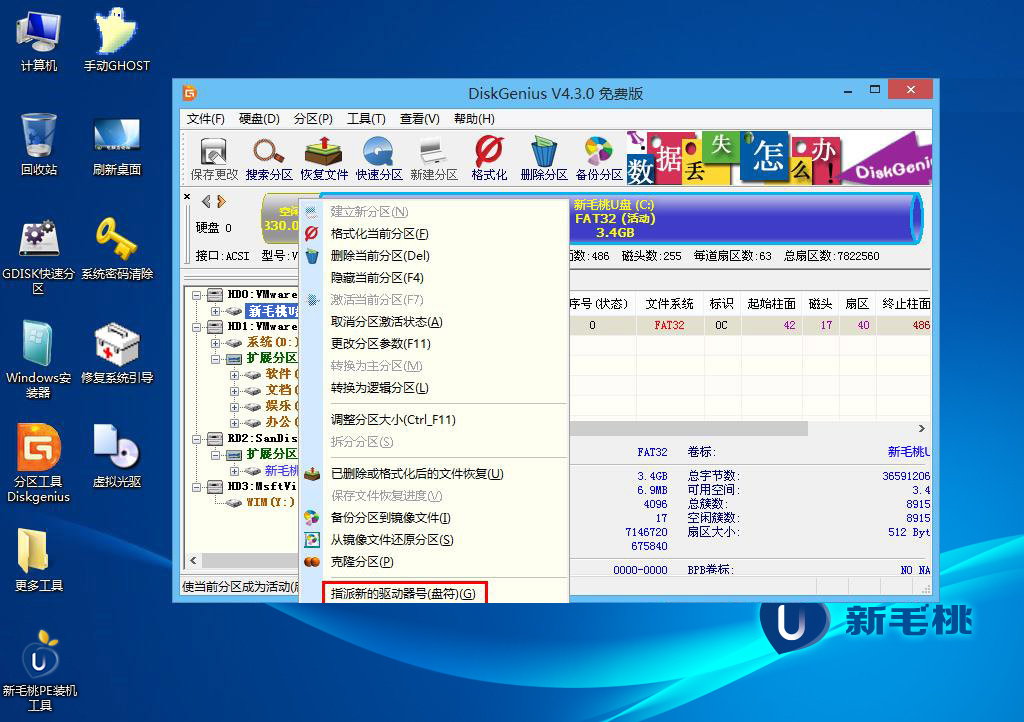Open the Windows安装器 desktop icon
Image resolution: width=1024 pixels, height=722 pixels.
[39, 359]
